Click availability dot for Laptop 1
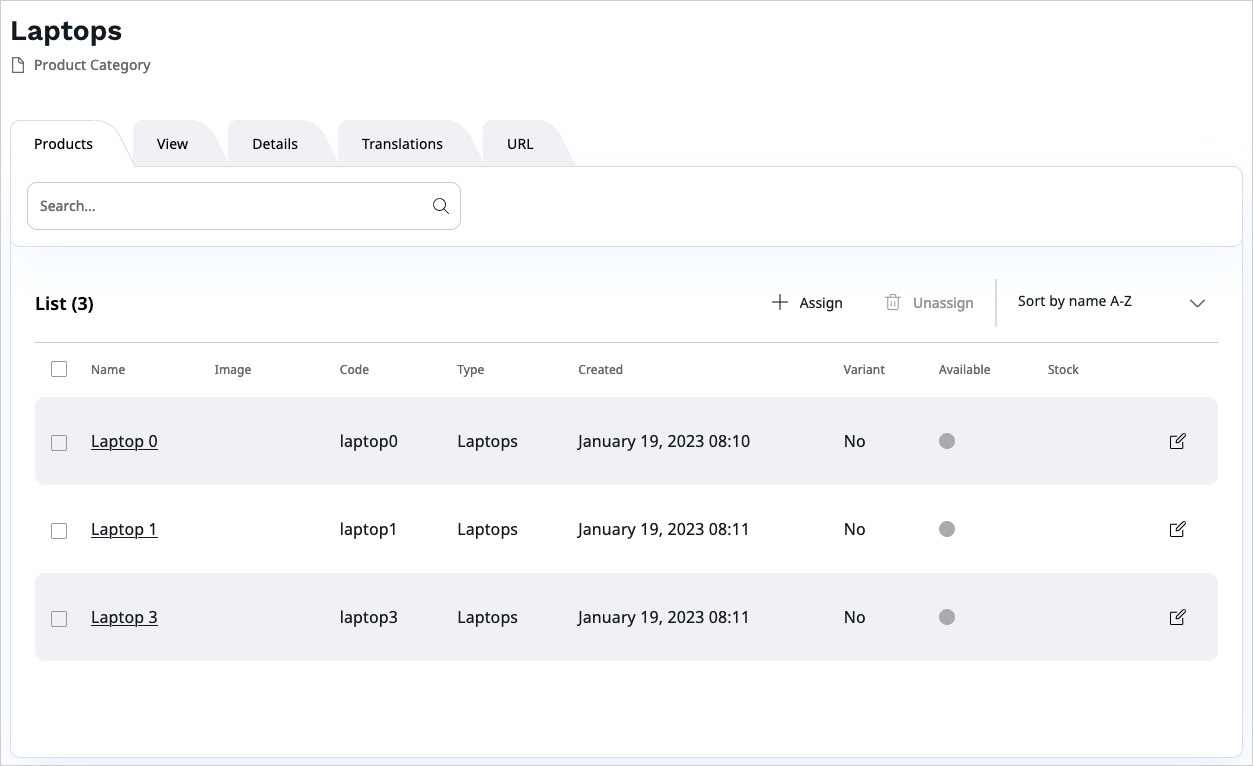 coord(947,529)
